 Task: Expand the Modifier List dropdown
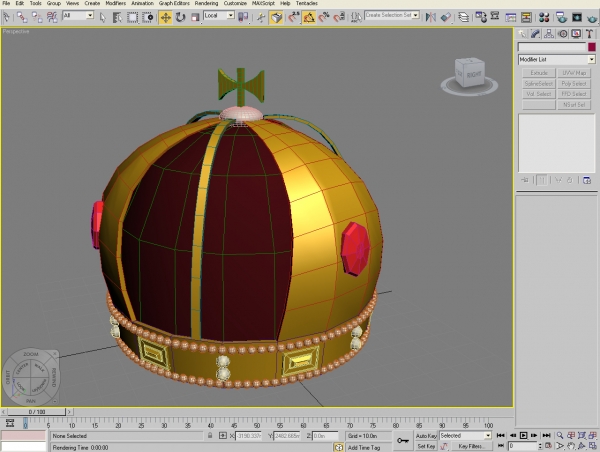point(592,59)
